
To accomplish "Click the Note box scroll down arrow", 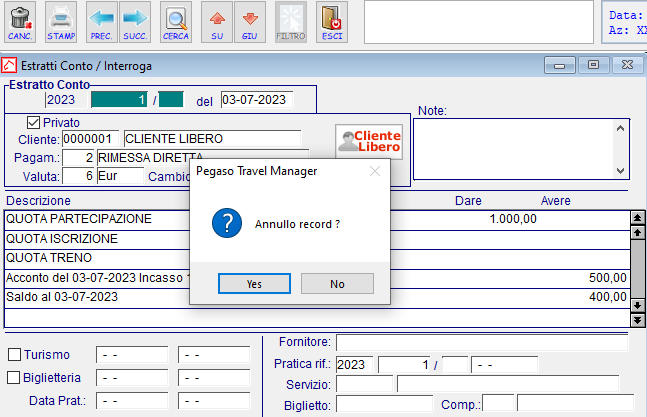I will pyautogui.click(x=620, y=170).
